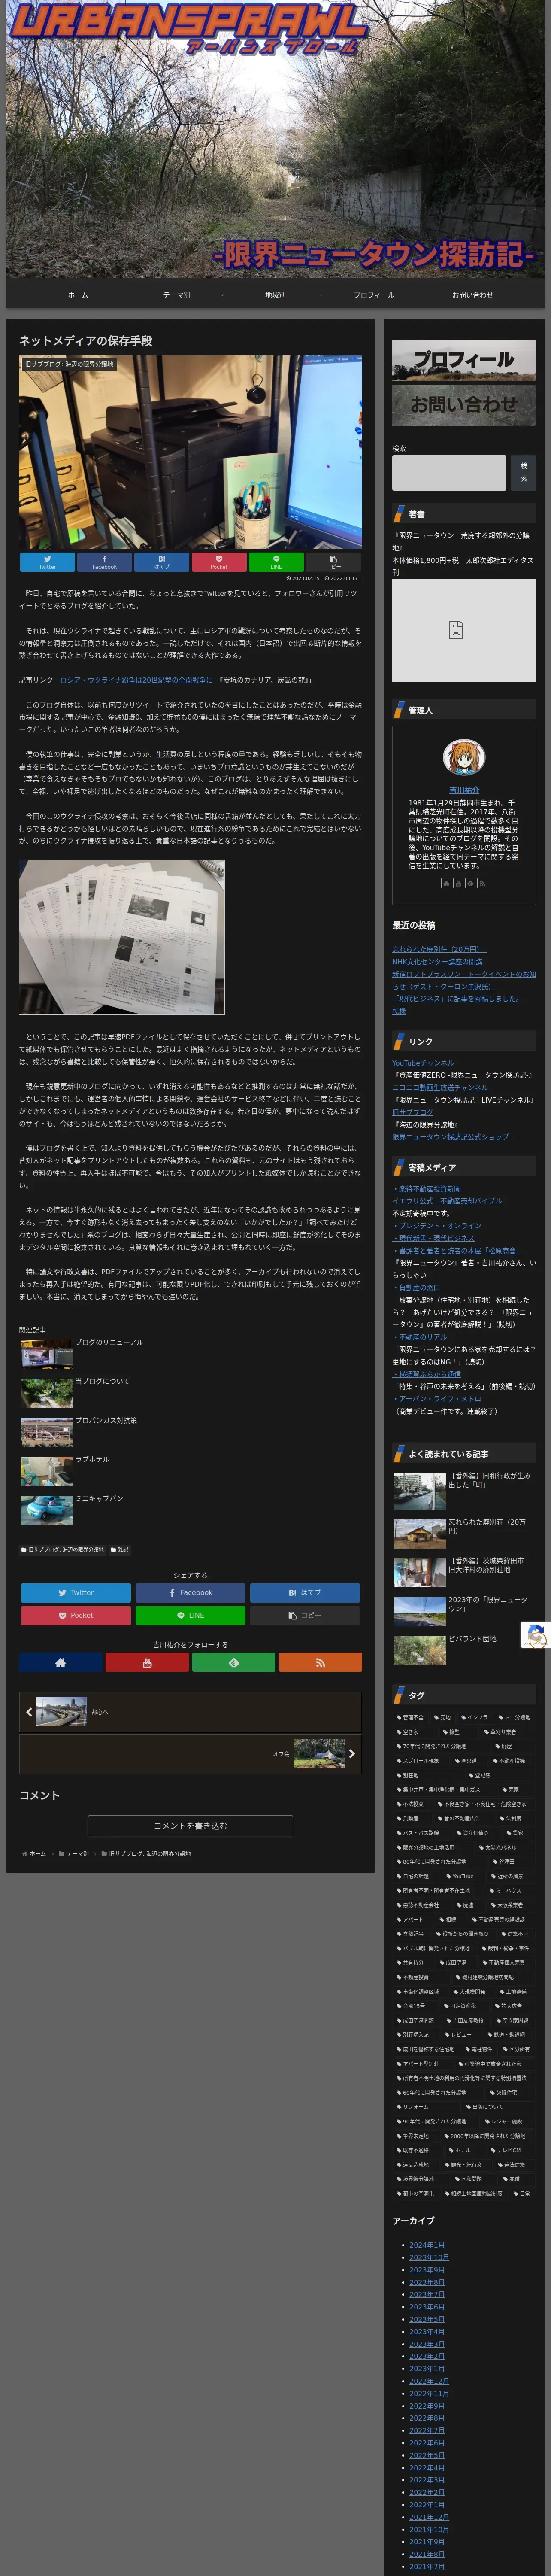
Task: Go to next post オフ会 via right chevron
Action: (352, 1753)
